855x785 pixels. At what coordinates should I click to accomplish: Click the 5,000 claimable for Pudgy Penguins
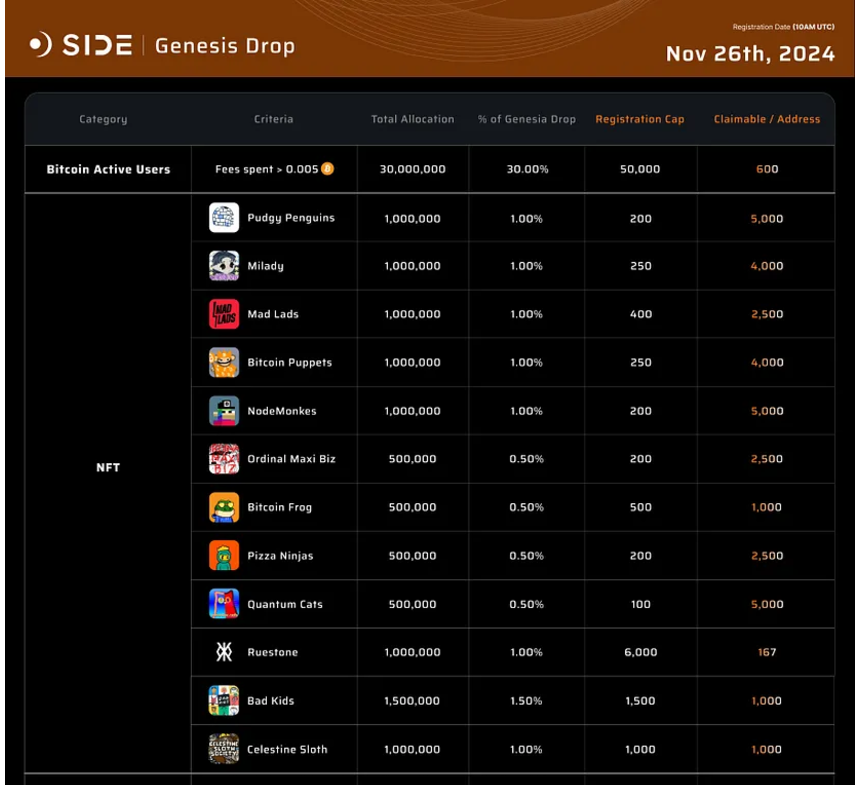click(767, 219)
